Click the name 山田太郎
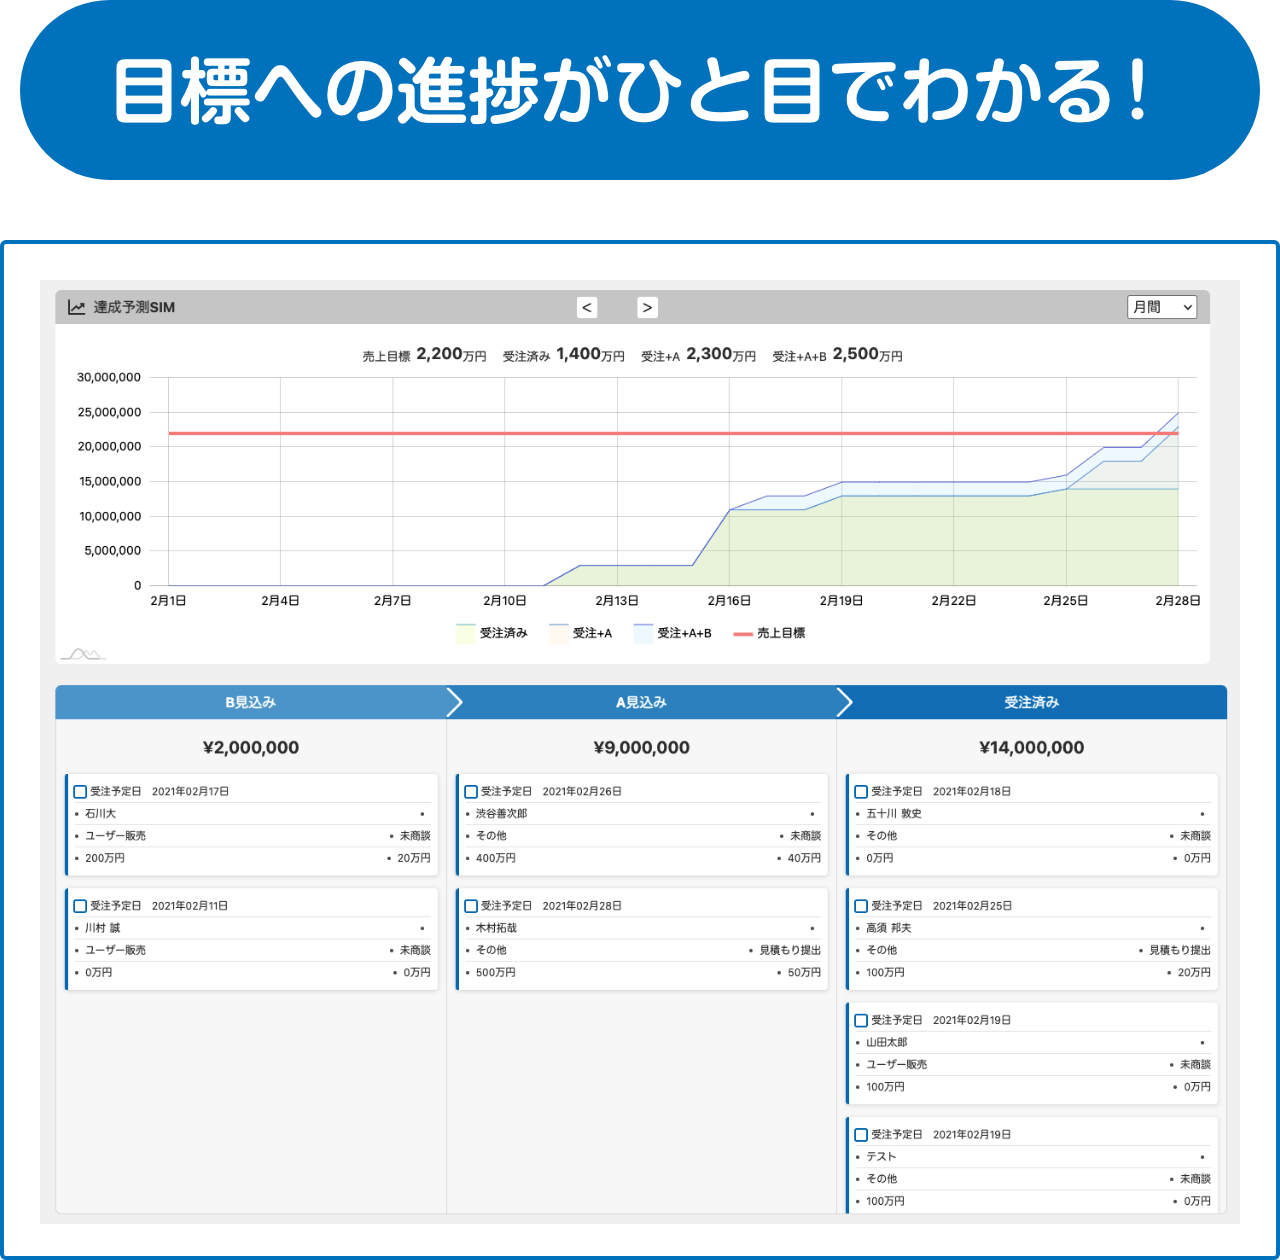The width and height of the screenshot is (1280, 1260). tap(887, 1042)
